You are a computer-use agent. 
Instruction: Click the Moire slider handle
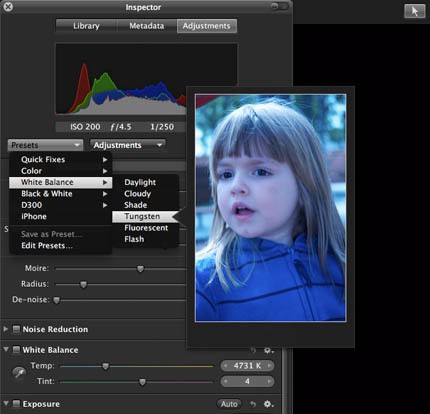(140, 269)
